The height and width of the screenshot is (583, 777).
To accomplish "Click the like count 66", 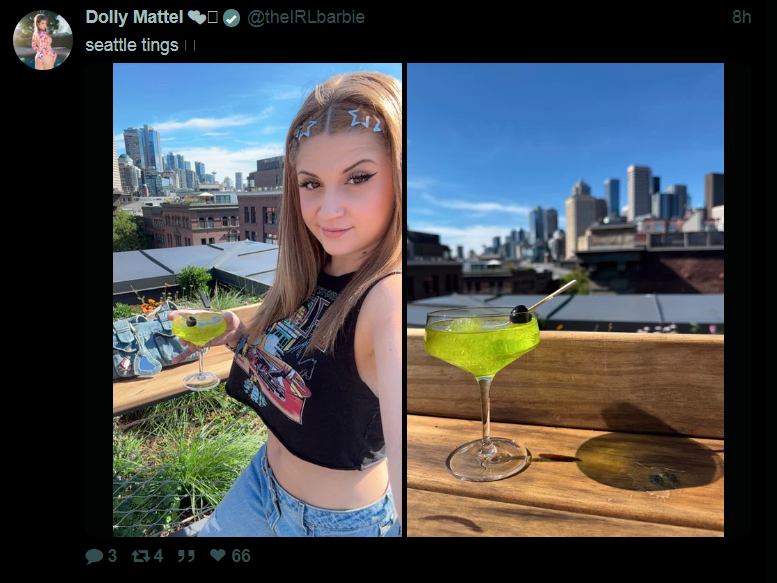I will 241,556.
